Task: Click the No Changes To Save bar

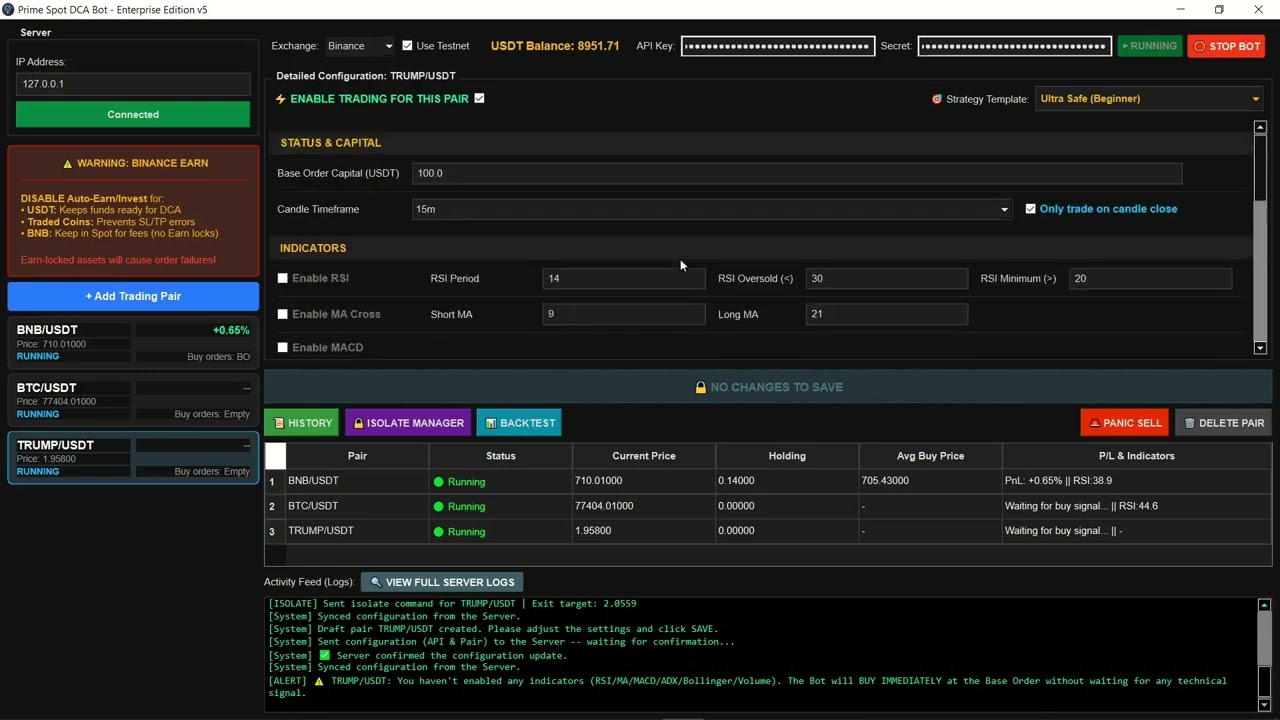Action: pyautogui.click(x=768, y=387)
